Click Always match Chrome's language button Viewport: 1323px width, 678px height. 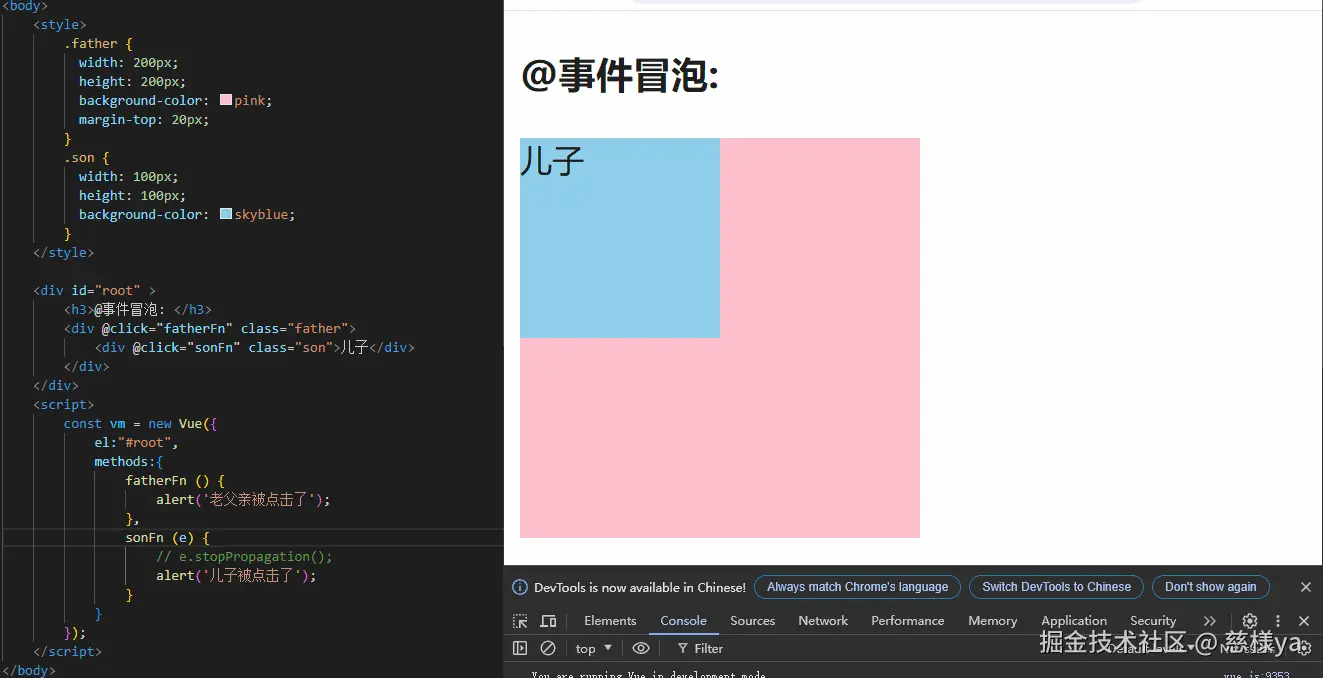point(857,587)
